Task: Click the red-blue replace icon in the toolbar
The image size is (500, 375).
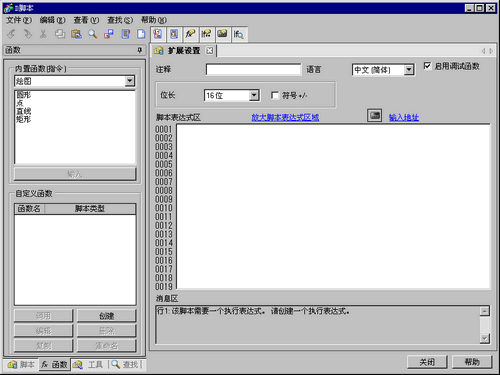Action: [109, 34]
